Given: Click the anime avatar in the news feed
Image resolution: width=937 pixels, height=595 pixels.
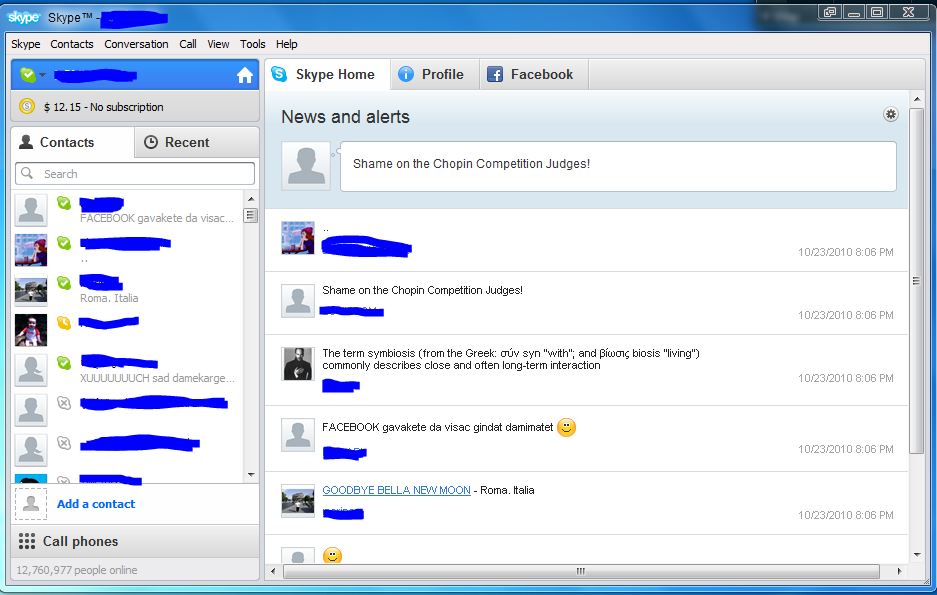Looking at the screenshot, I should click(298, 238).
